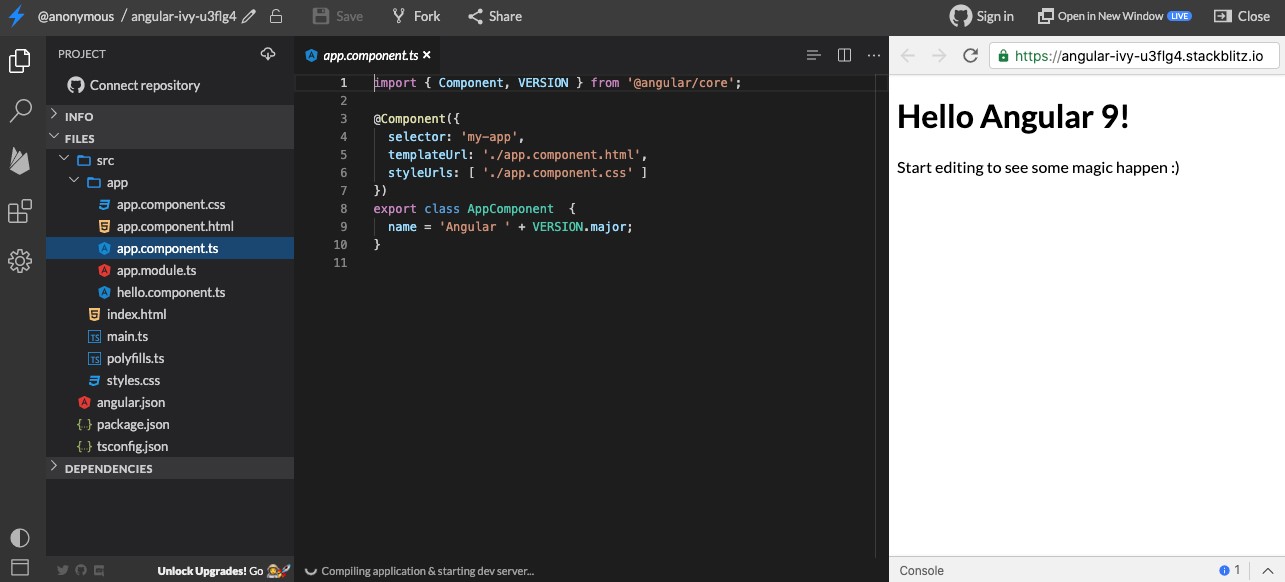Collapse the app folder
Viewport: 1285px width, 582px height.
170,182
